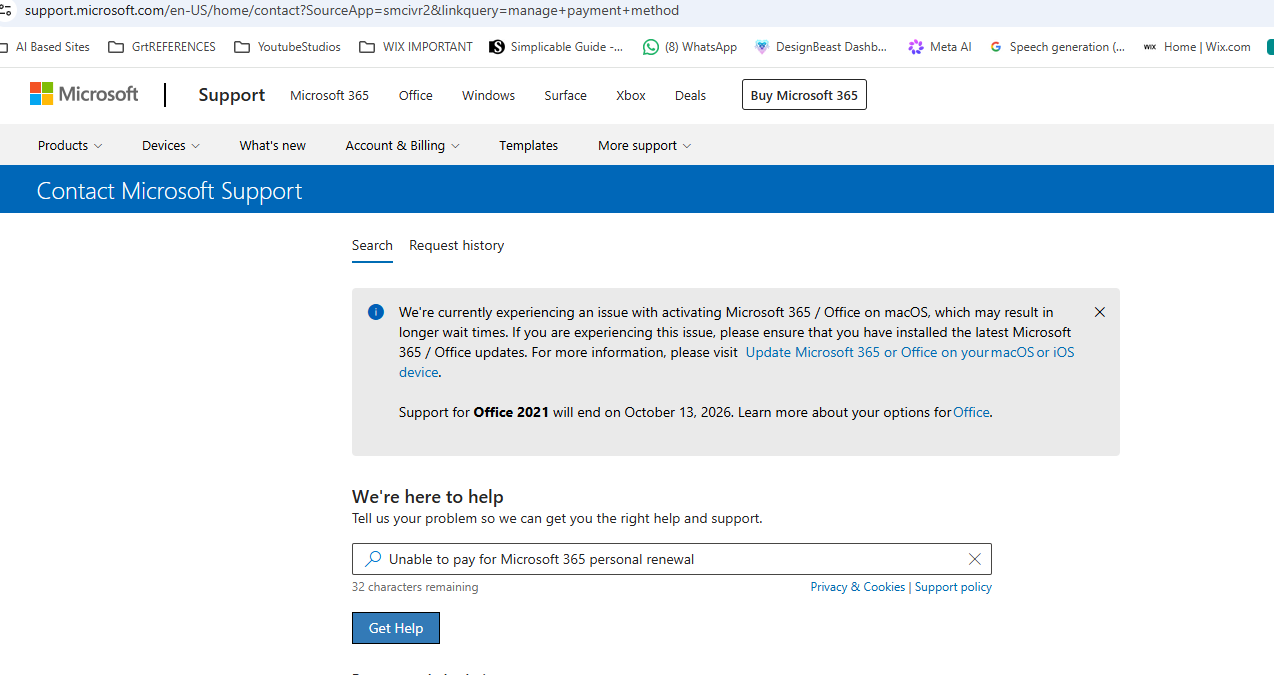Go to Deals in top navigation
This screenshot has width=1274, height=675.
pyautogui.click(x=690, y=95)
